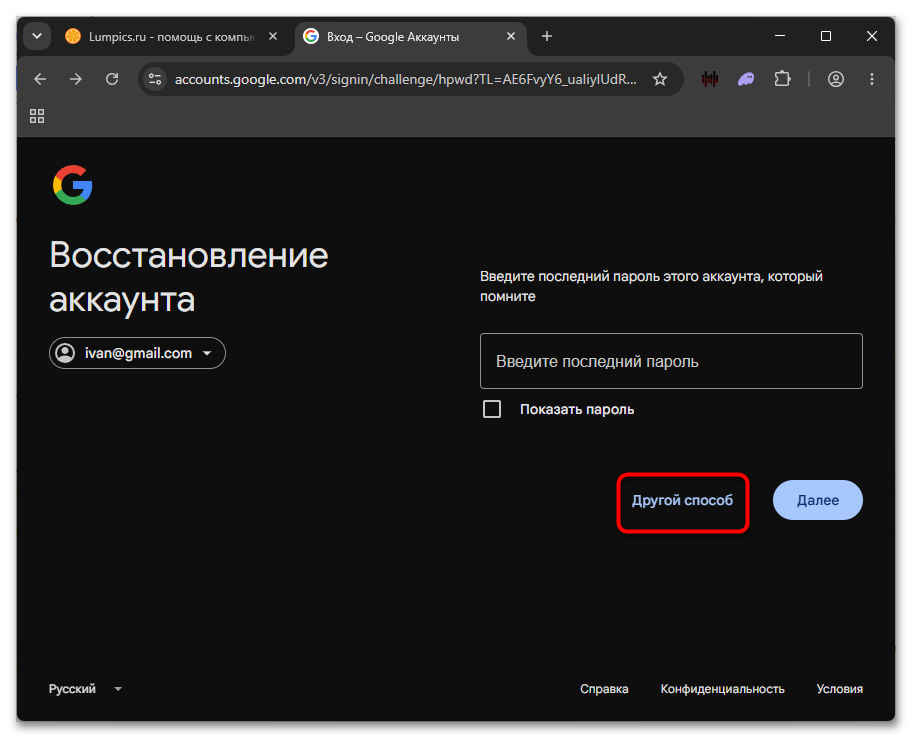912x738 pixels.
Task: Close the Lumpics.ru tab
Action: point(273,36)
